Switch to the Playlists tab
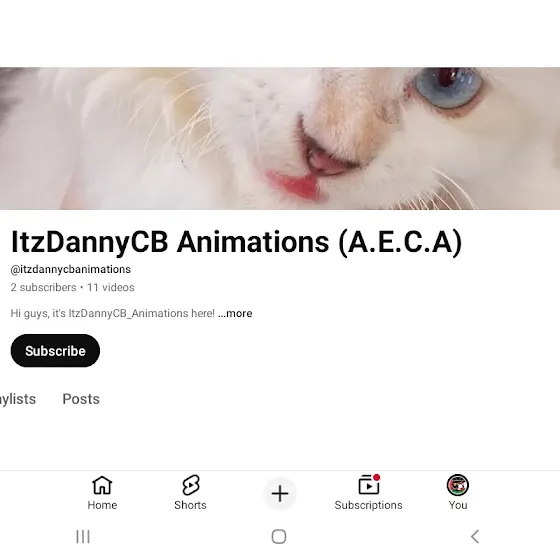560x560 pixels. pos(18,399)
